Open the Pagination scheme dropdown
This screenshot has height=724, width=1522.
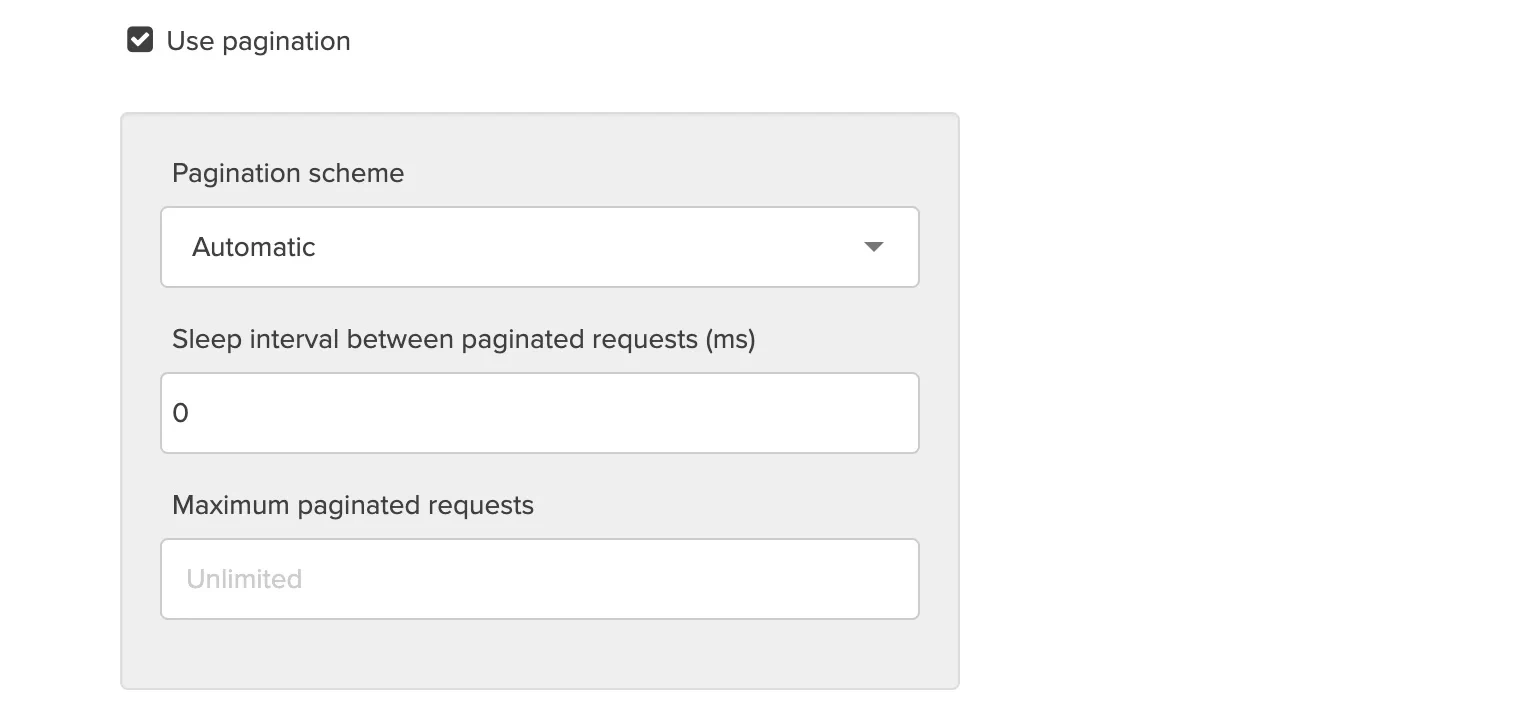point(540,246)
